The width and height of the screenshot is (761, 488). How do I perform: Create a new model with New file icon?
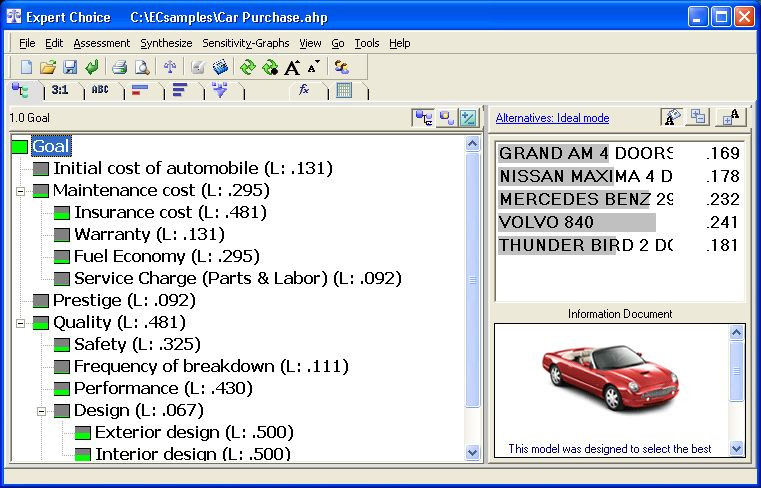click(x=26, y=67)
